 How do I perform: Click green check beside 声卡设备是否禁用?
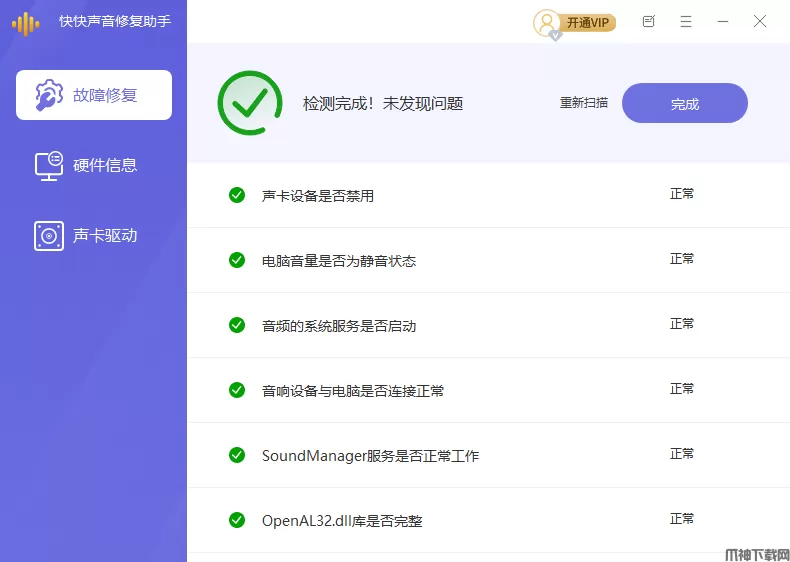click(x=237, y=195)
